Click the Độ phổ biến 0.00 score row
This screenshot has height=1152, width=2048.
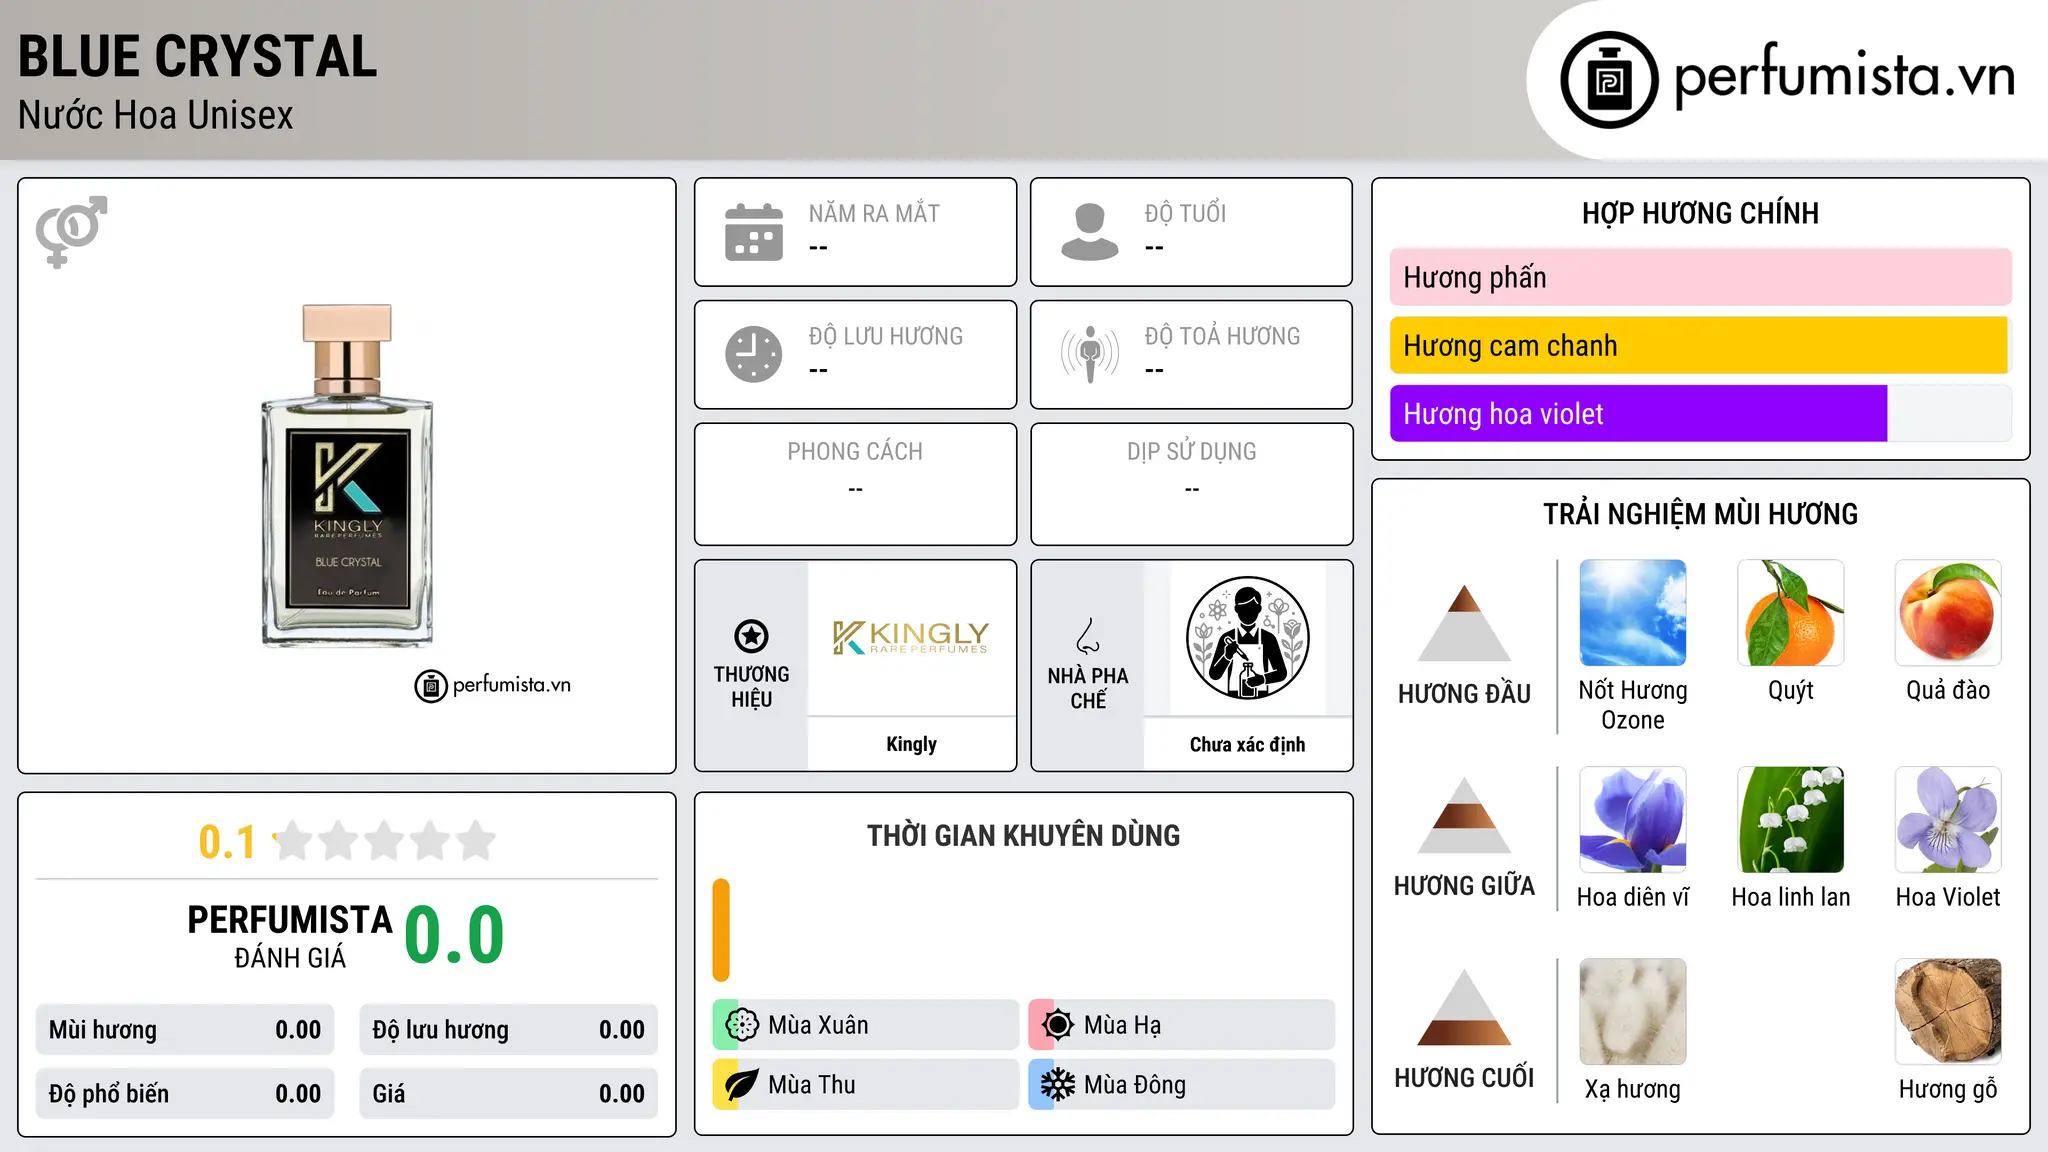pyautogui.click(x=185, y=1094)
